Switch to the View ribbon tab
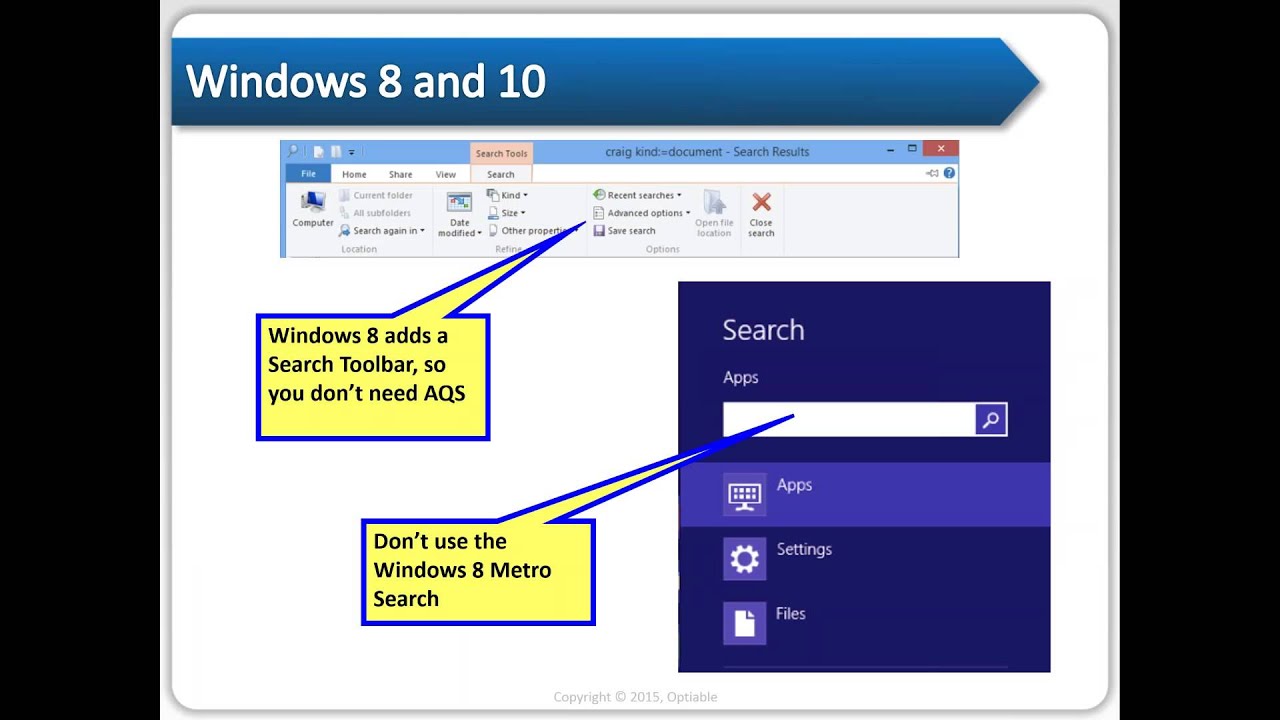1280x720 pixels. coord(446,174)
